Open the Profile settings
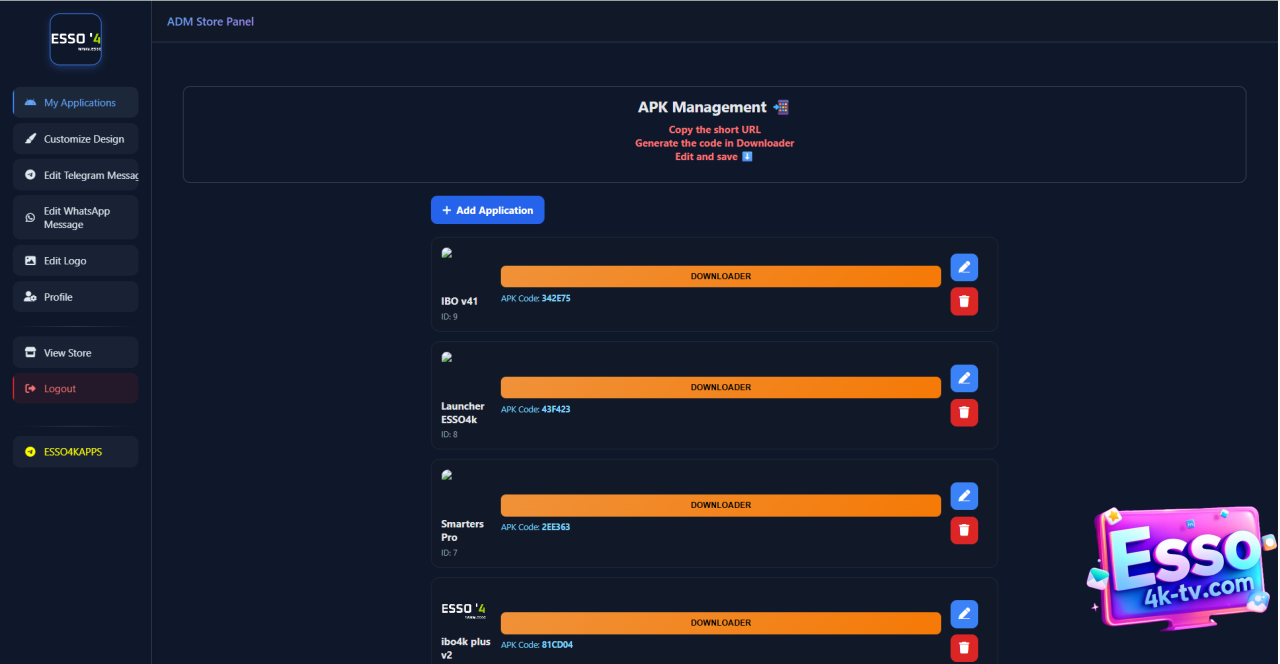Image resolution: width=1280 pixels, height=664 pixels. [76, 297]
